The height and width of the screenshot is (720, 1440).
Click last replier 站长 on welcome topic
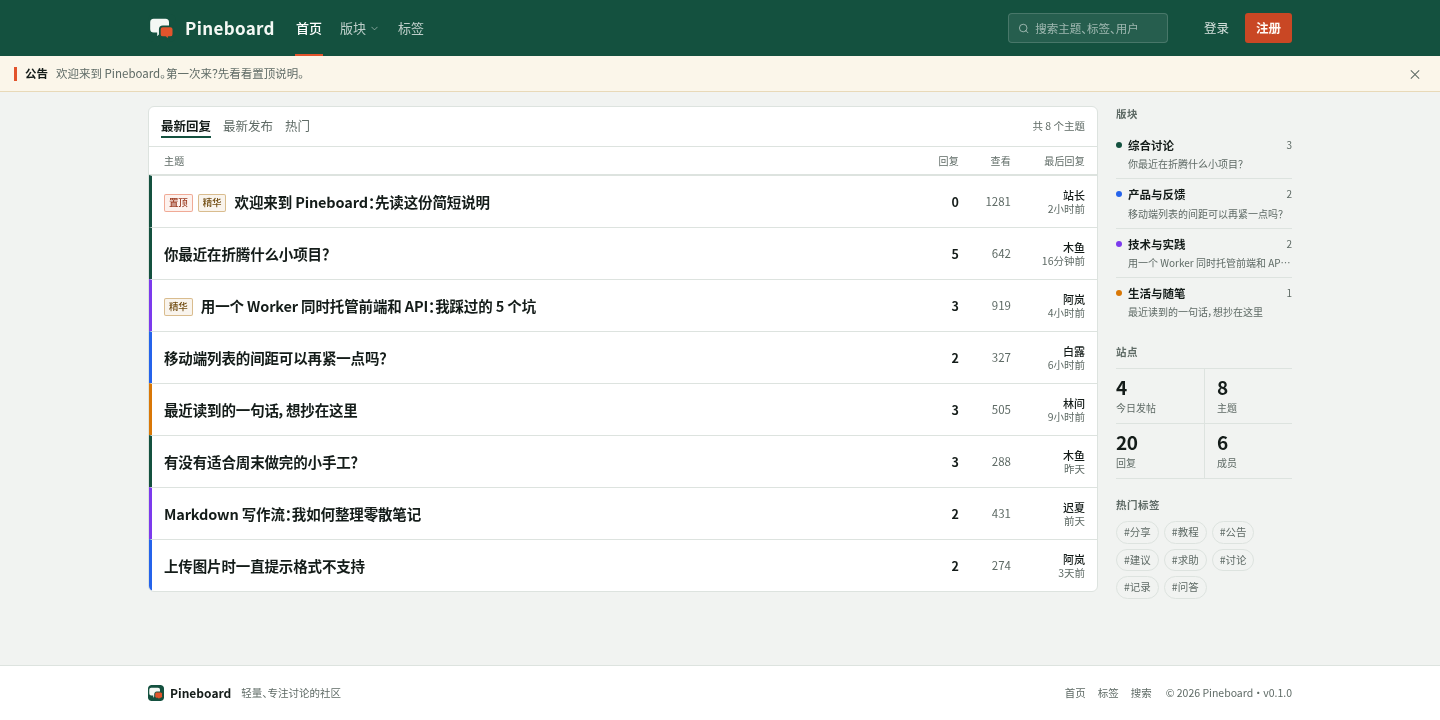(1074, 195)
